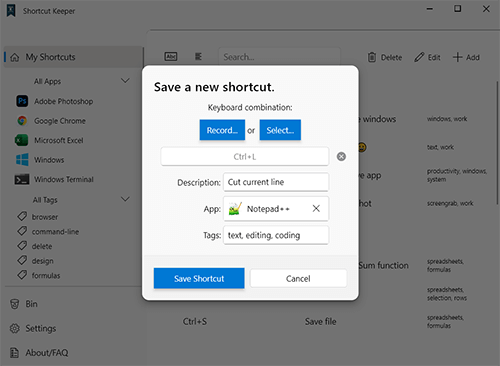Open My Shortcuts section

pyautogui.click(x=73, y=57)
